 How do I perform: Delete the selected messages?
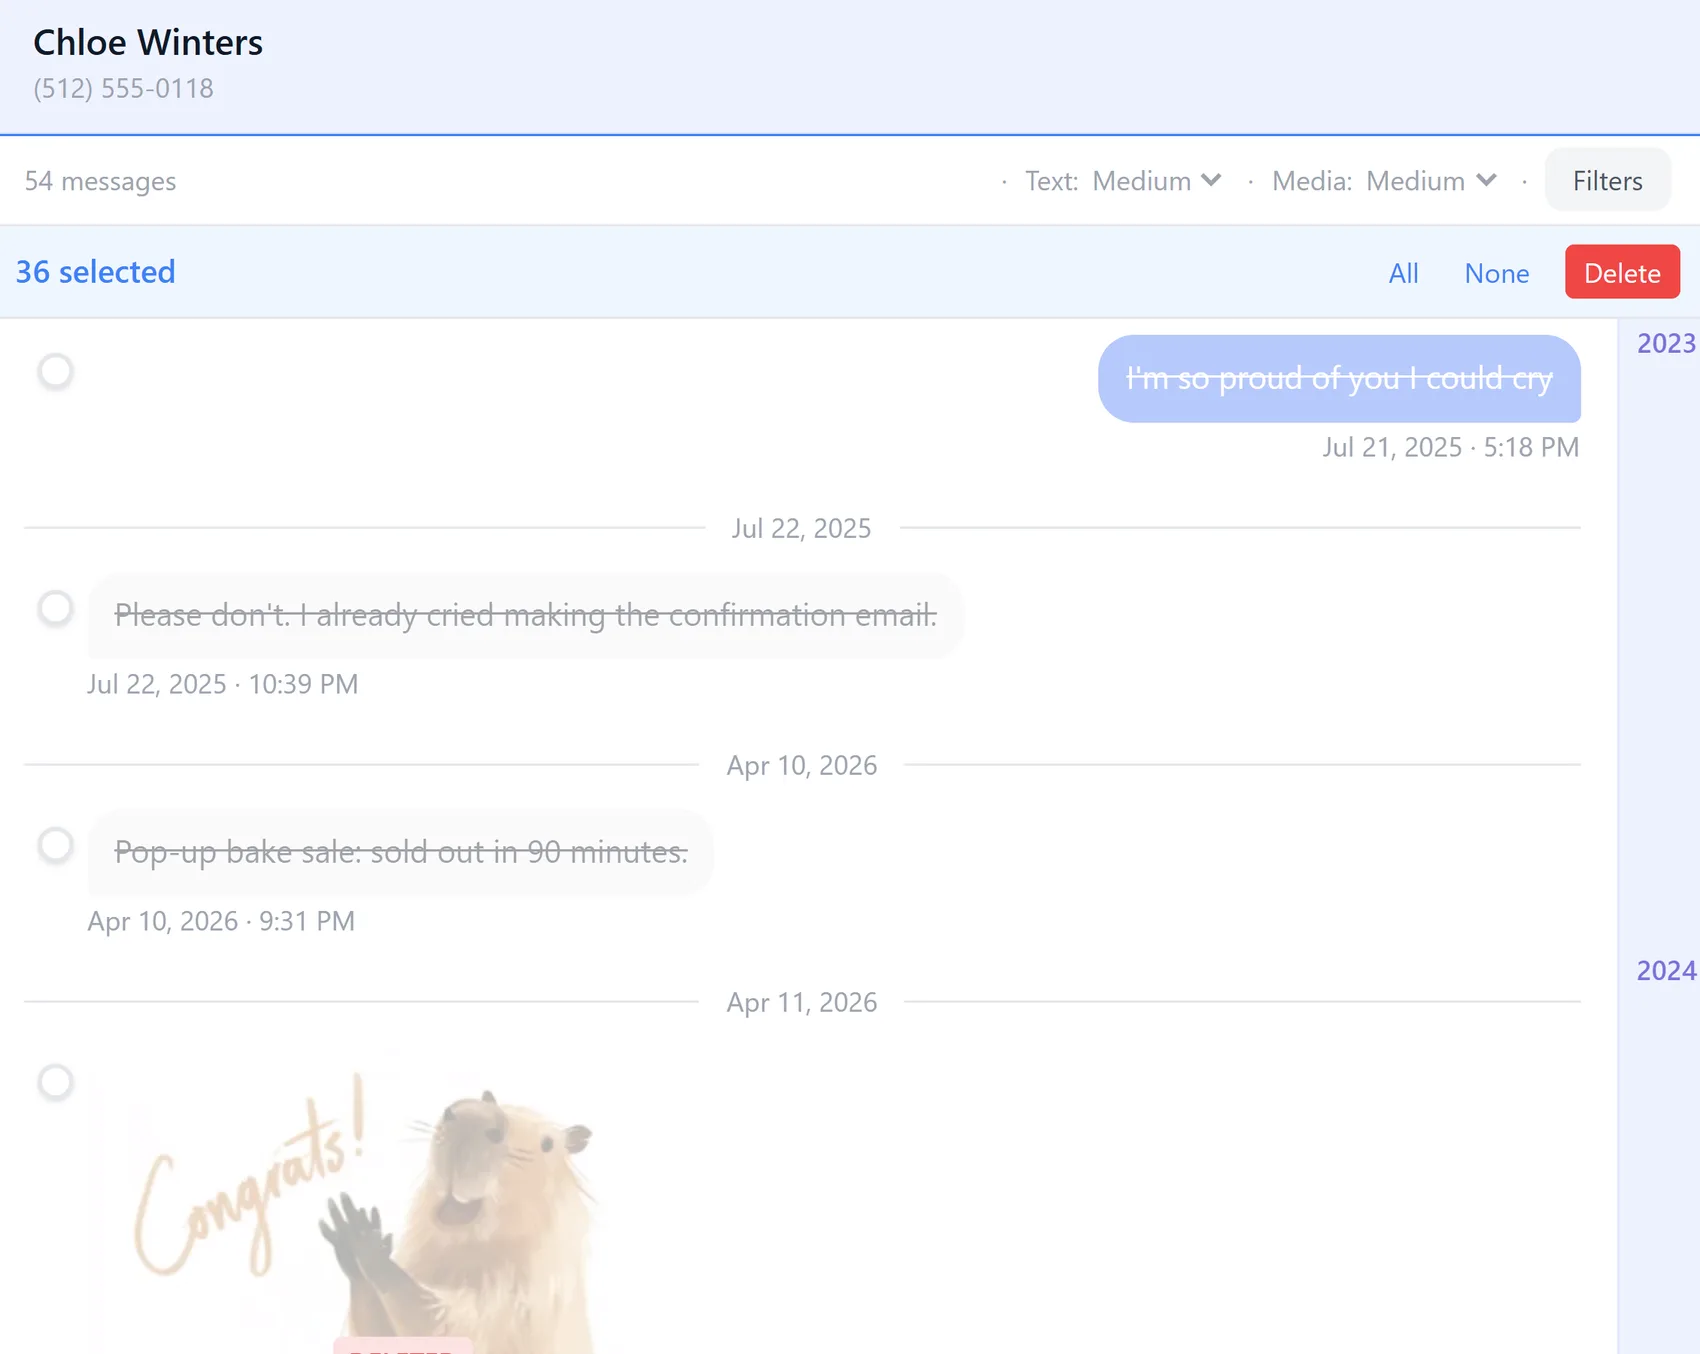pos(1622,273)
